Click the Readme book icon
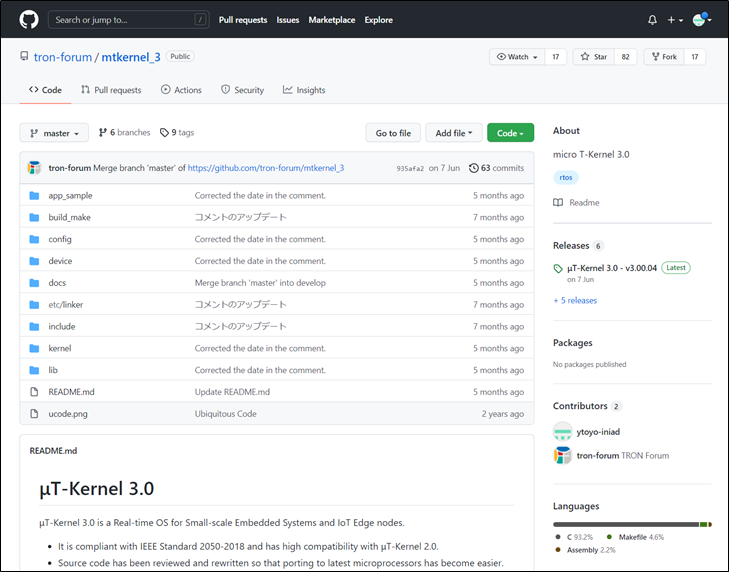This screenshot has width=729, height=572. [x=558, y=203]
